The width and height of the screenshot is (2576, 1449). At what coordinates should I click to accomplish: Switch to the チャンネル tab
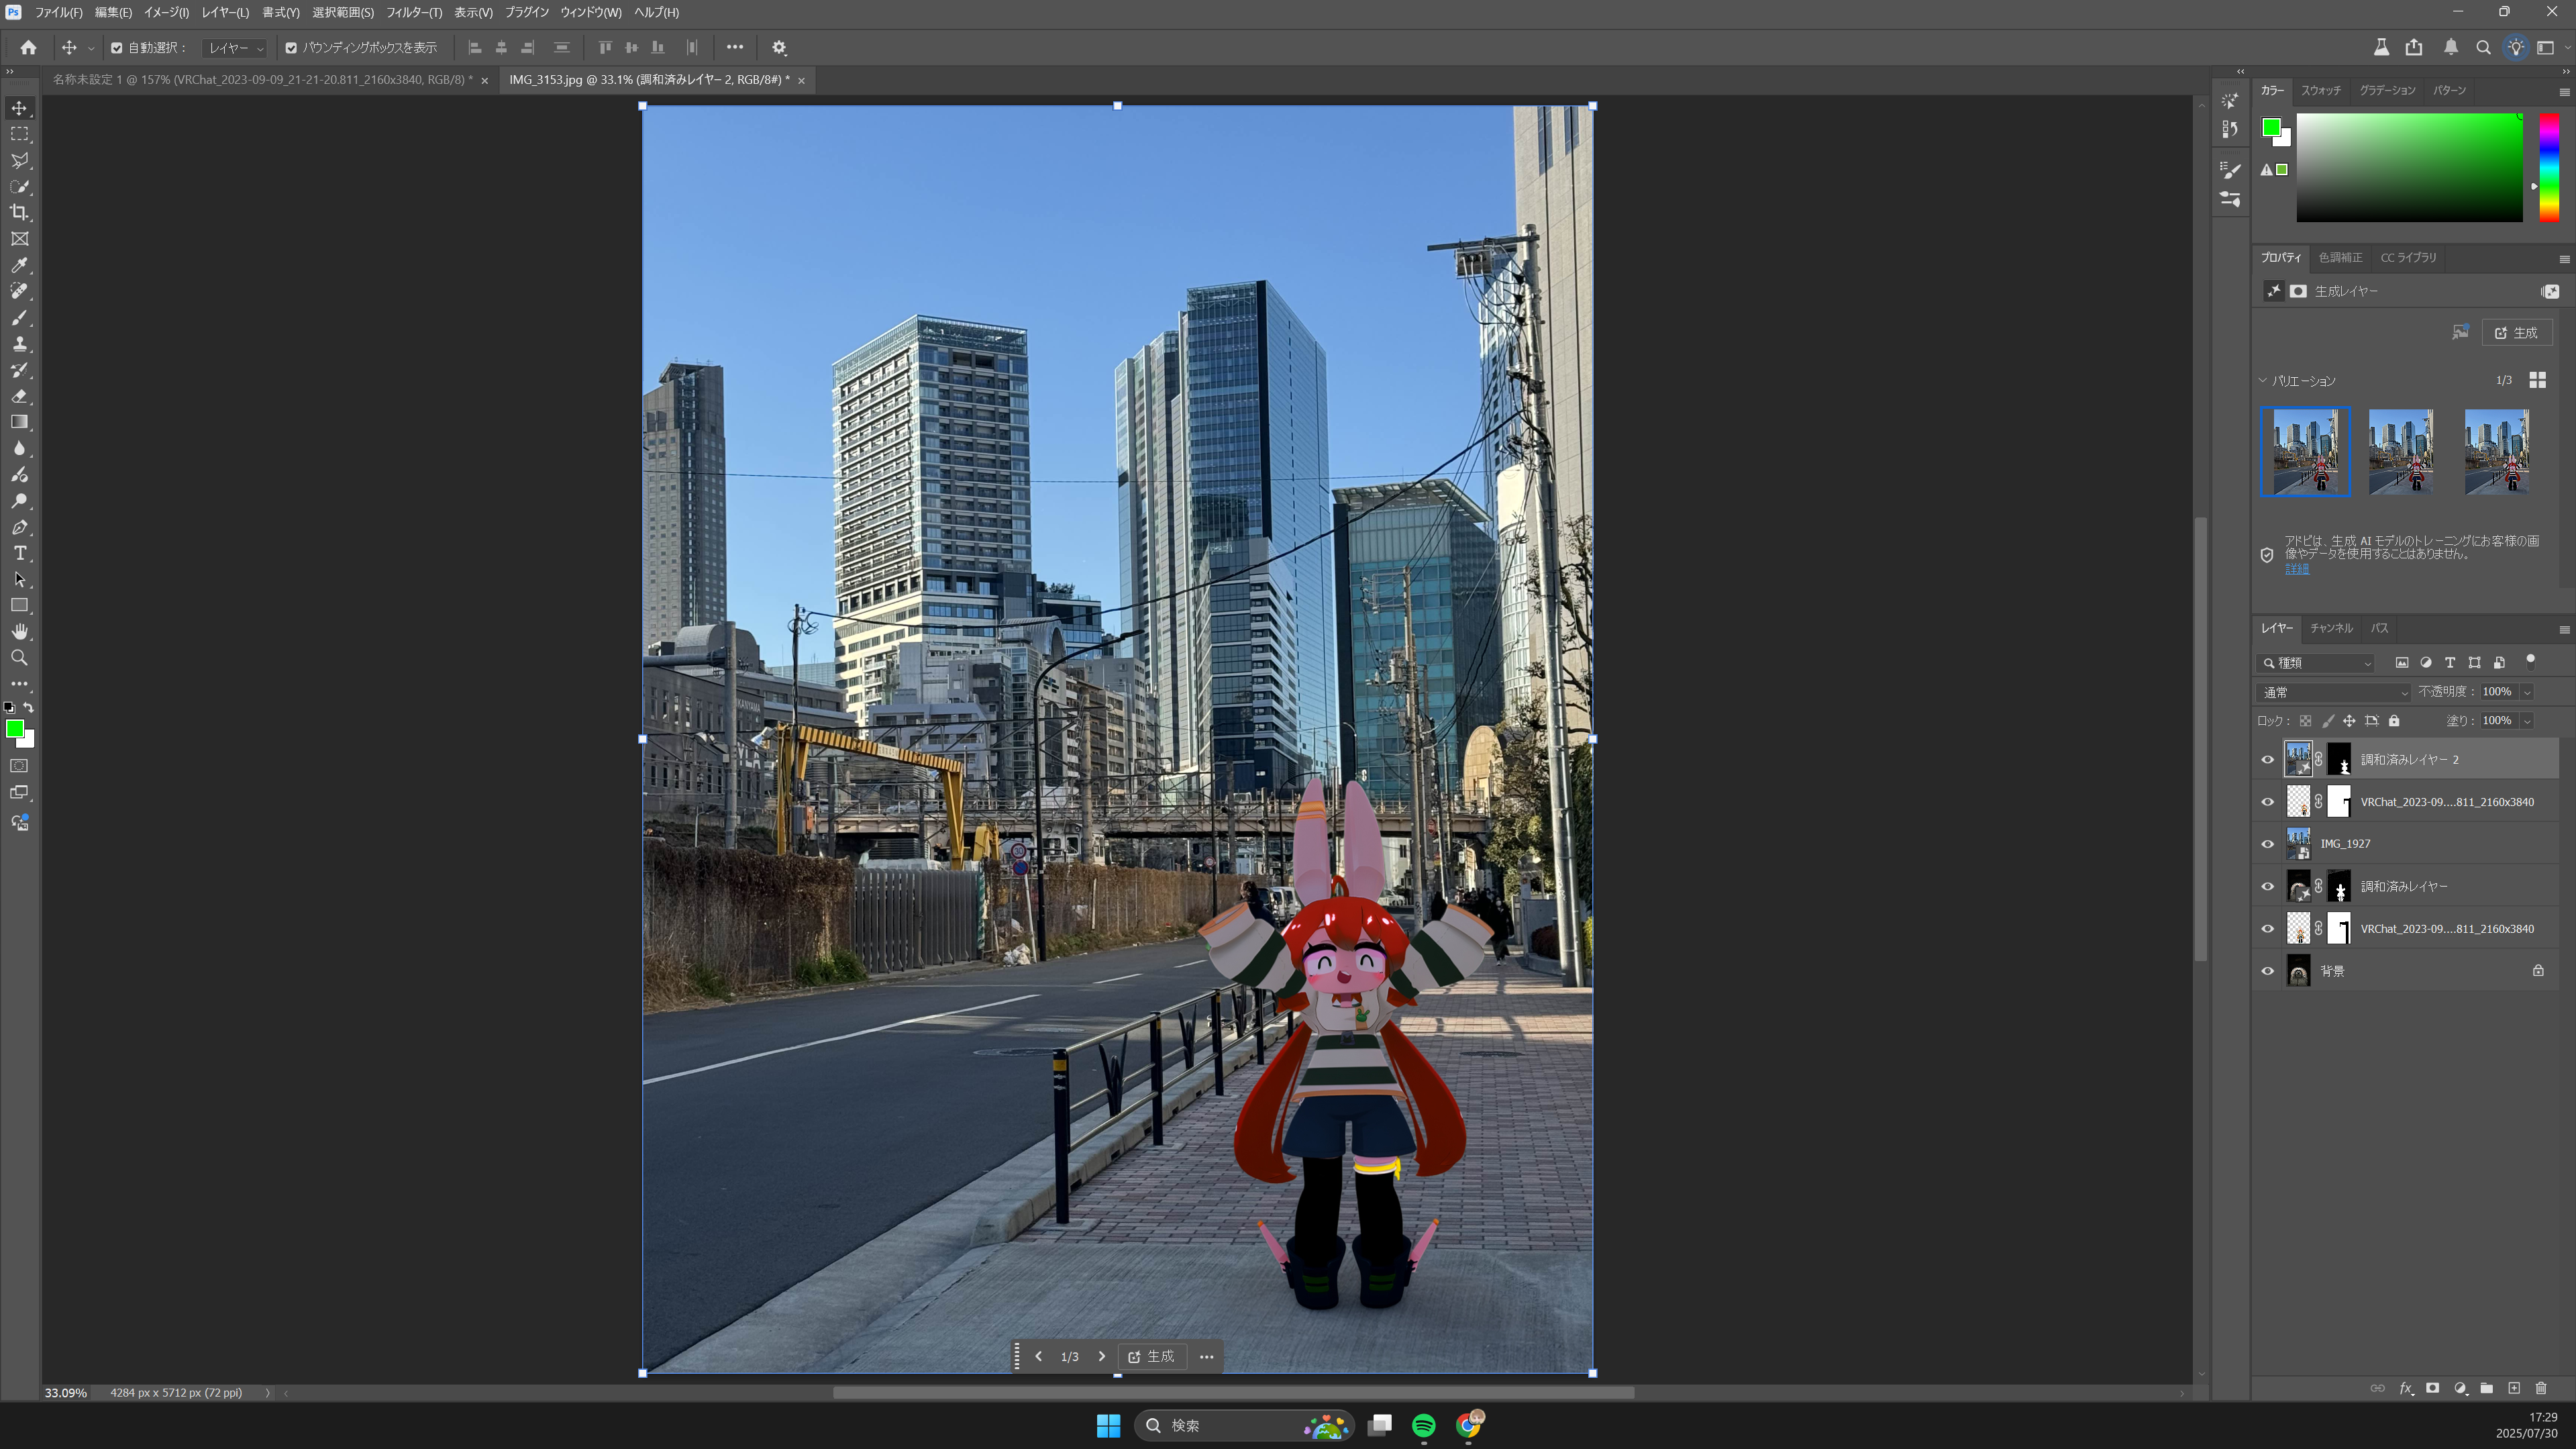pos(2331,628)
